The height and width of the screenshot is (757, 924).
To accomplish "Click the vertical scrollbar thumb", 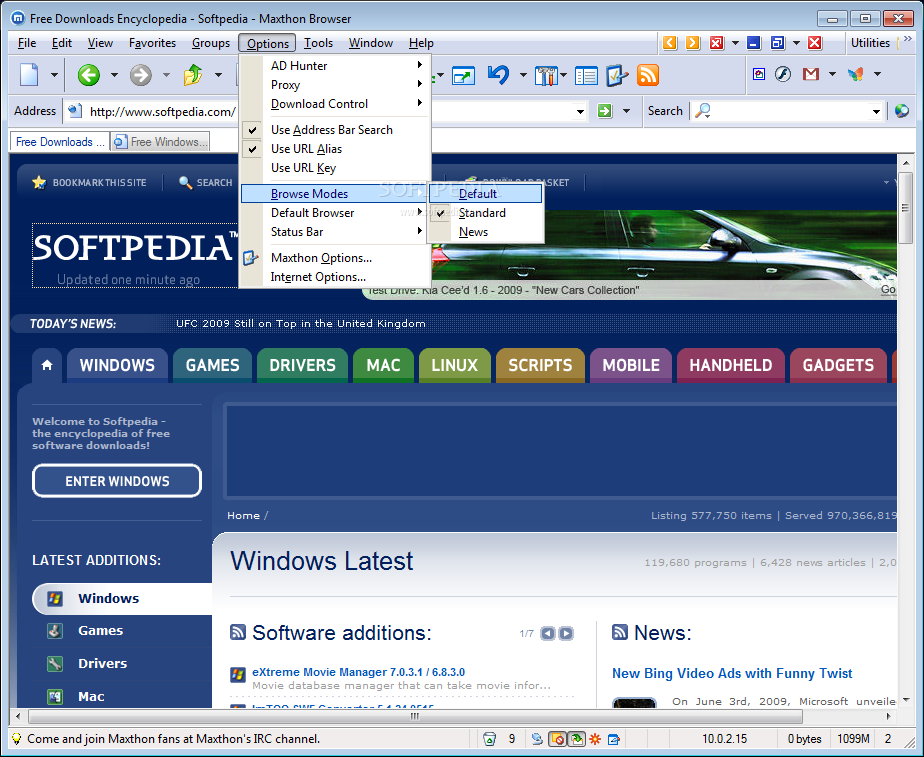I will tap(906, 207).
